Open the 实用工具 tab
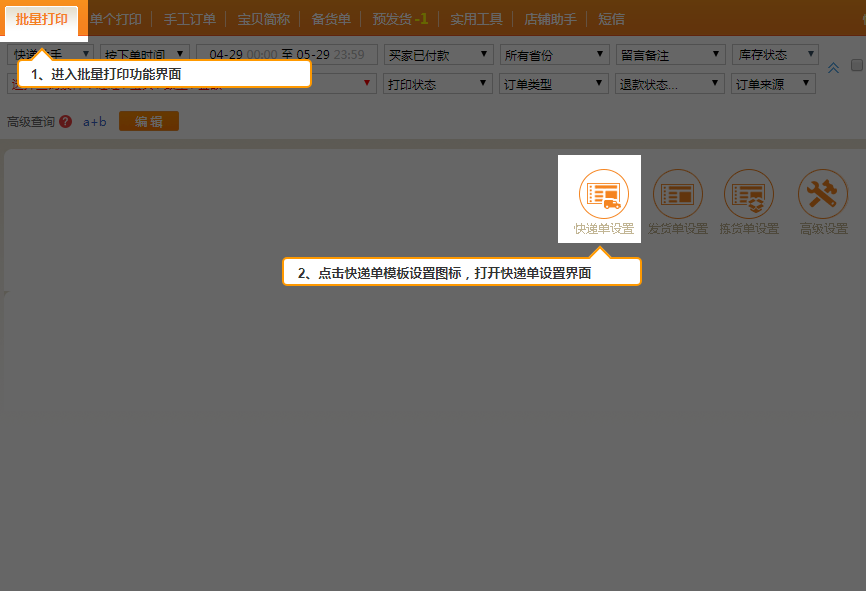This screenshot has width=867, height=591. click(x=476, y=19)
